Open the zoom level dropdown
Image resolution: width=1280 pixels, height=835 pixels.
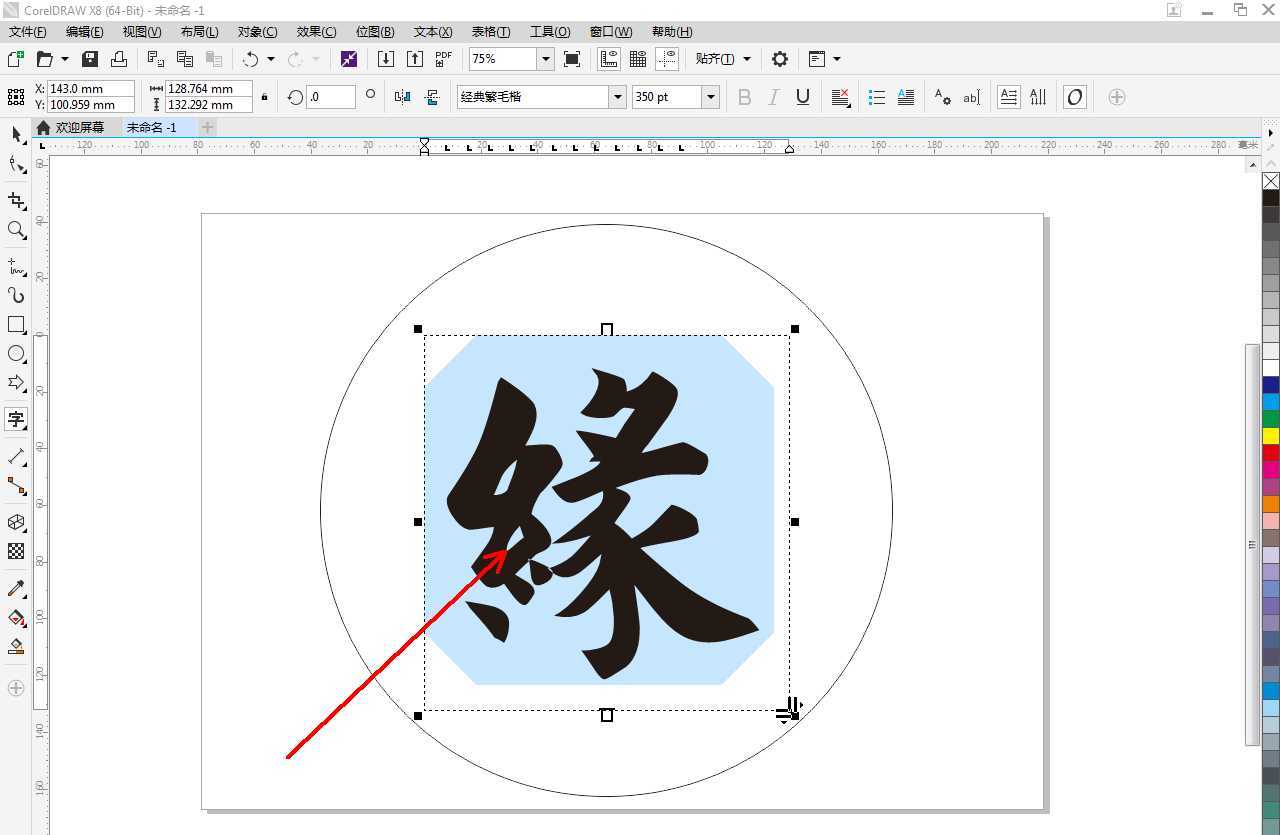click(x=545, y=58)
